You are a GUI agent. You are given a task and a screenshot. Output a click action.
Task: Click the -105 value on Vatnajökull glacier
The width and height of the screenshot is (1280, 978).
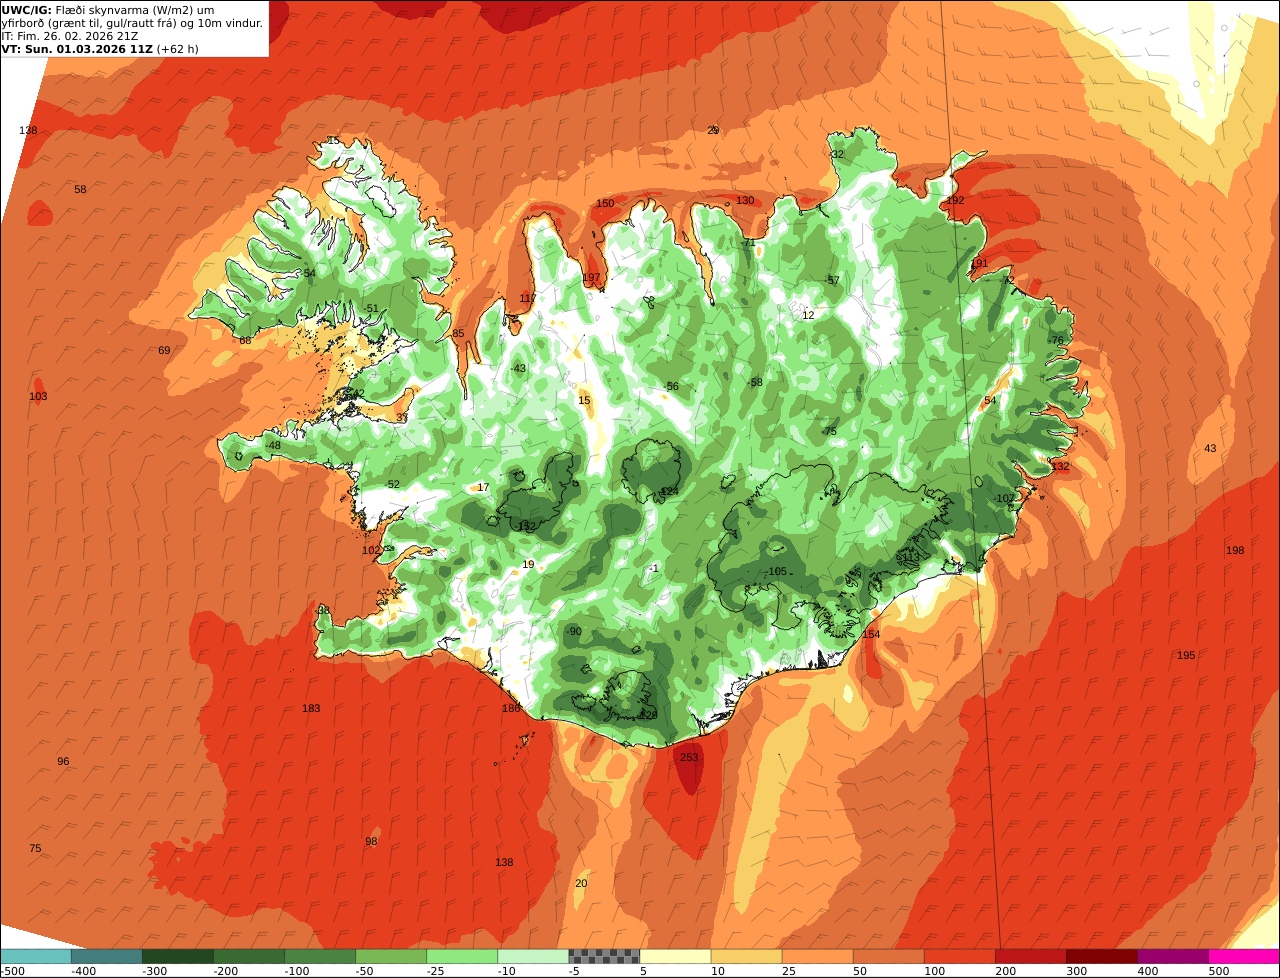[776, 572]
